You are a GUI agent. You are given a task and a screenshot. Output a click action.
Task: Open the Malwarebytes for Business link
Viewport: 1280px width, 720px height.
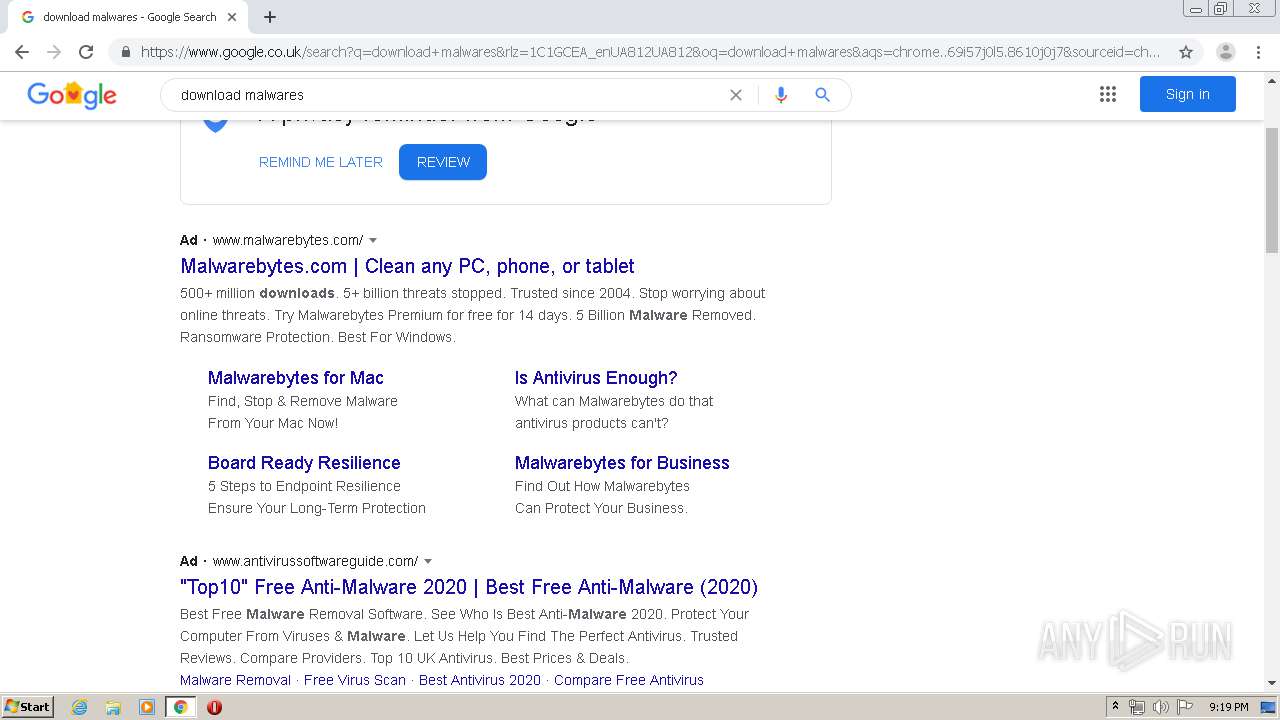tap(622, 463)
